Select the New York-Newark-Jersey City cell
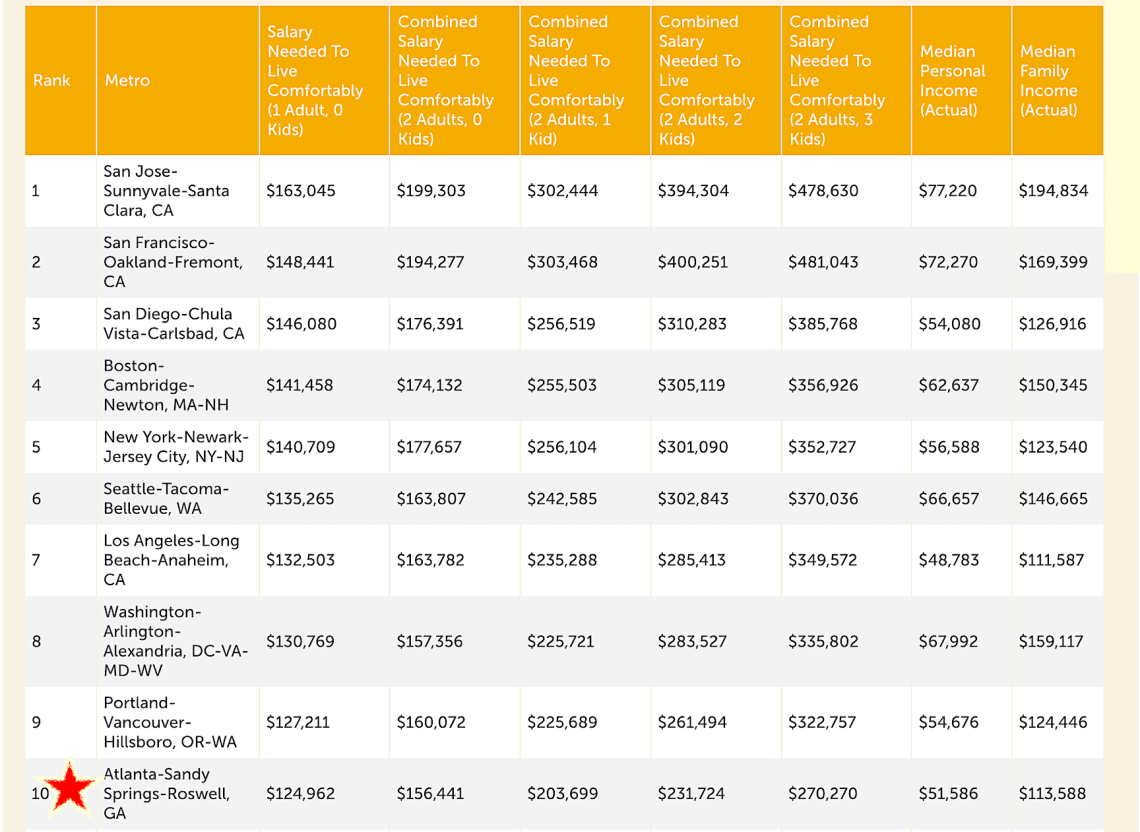Image resolution: width=1140 pixels, height=832 pixels. pyautogui.click(x=176, y=447)
